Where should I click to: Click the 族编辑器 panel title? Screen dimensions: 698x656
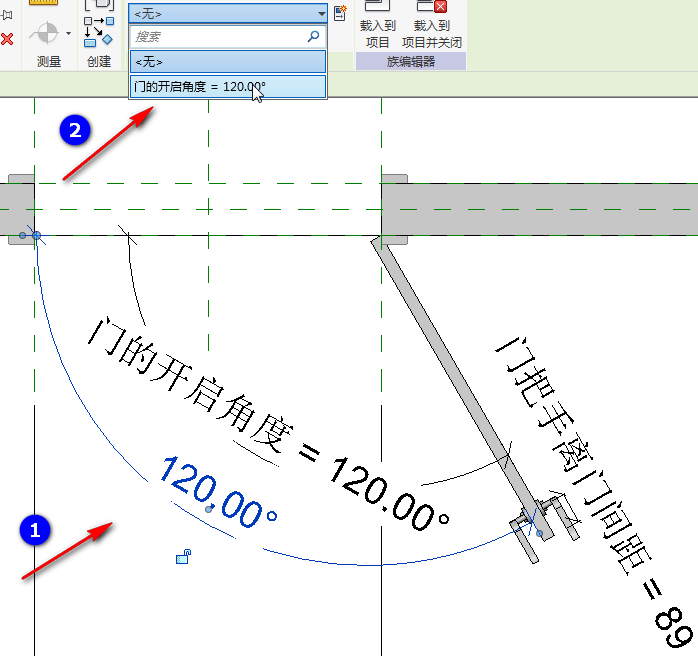(x=410, y=61)
